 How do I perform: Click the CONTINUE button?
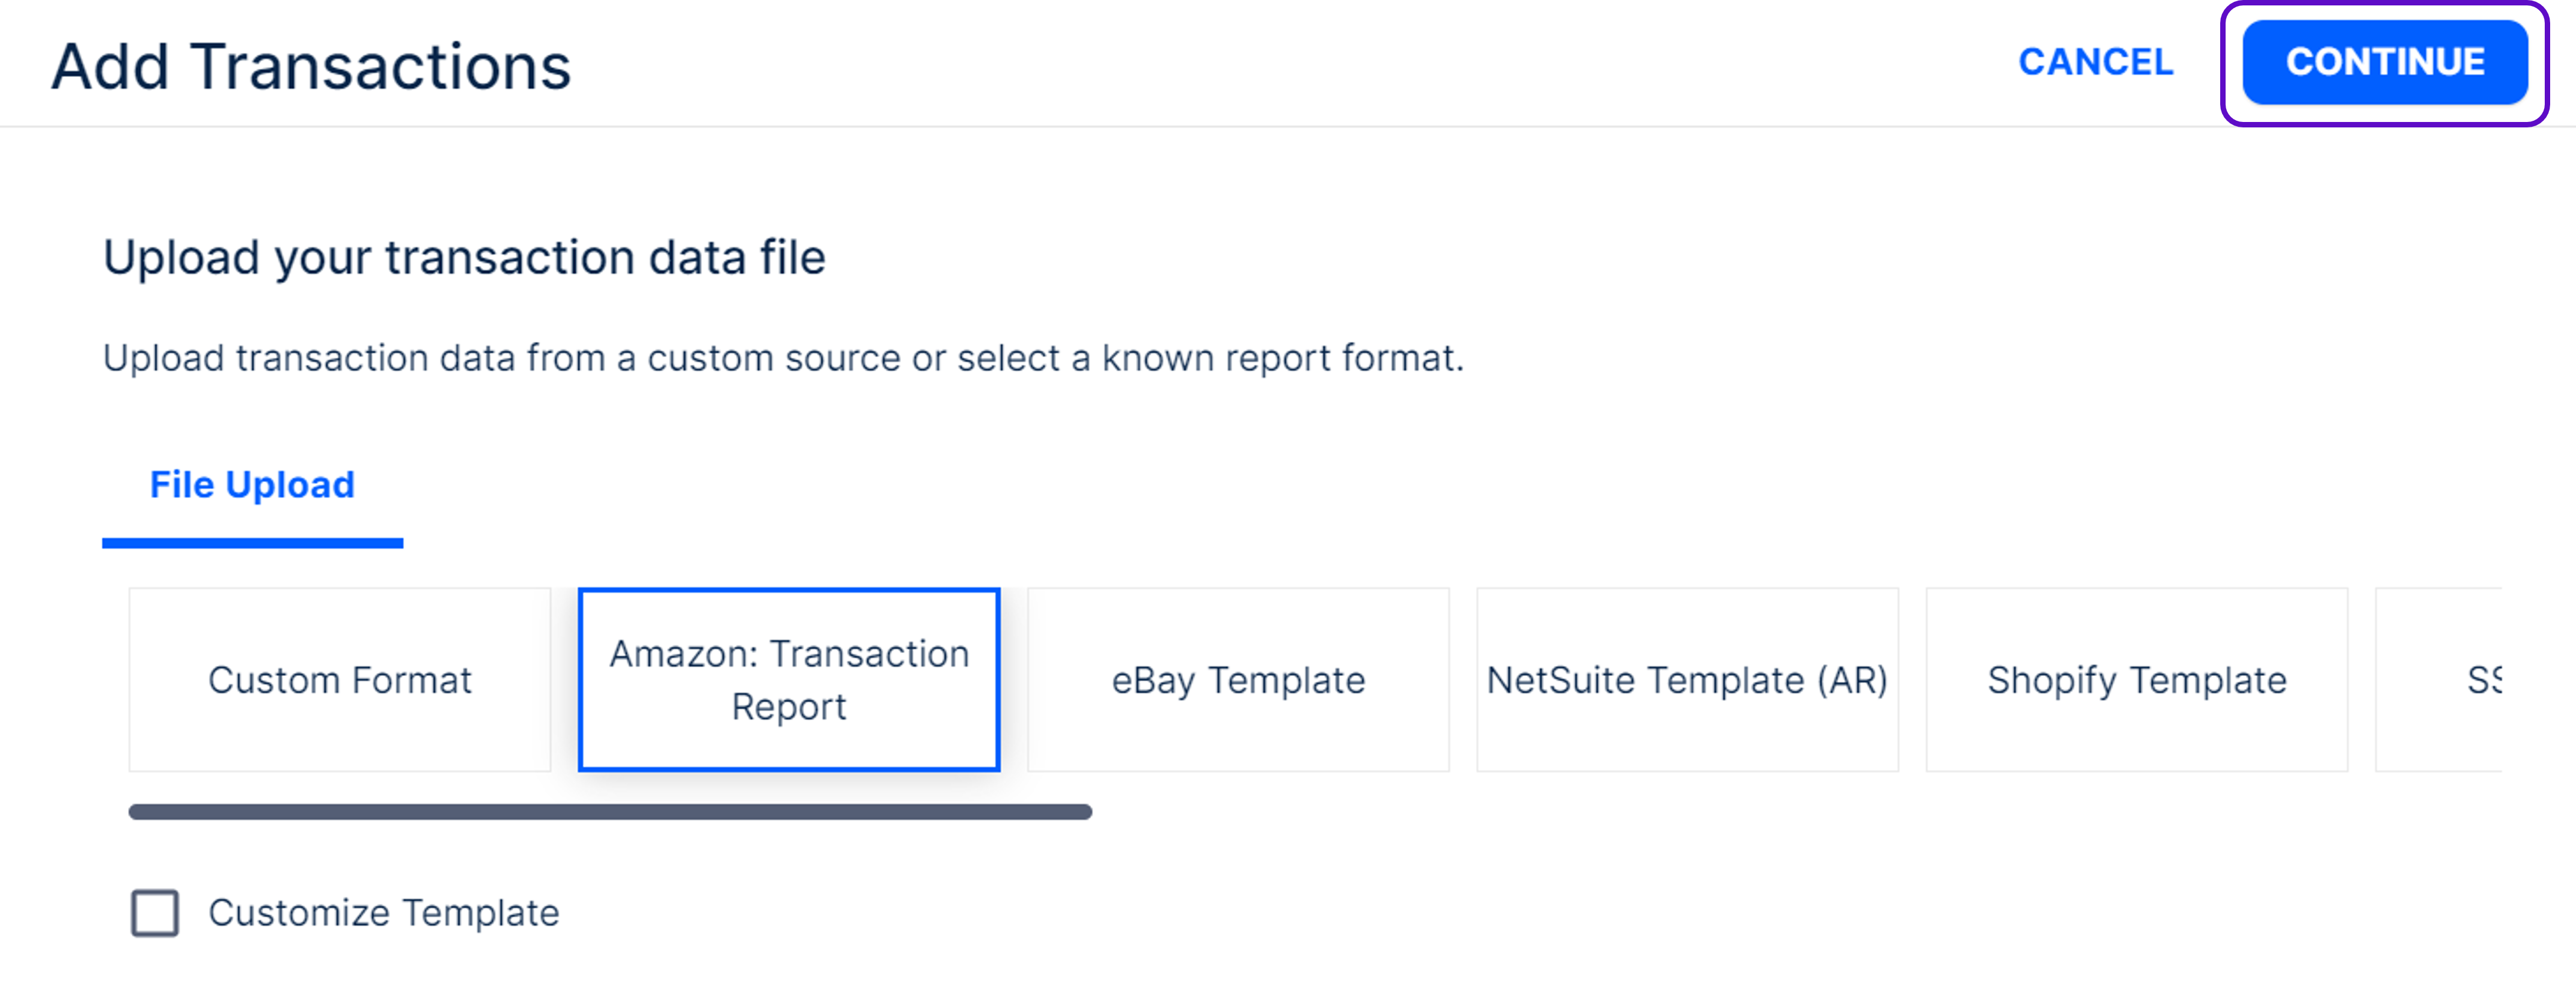tap(2384, 63)
